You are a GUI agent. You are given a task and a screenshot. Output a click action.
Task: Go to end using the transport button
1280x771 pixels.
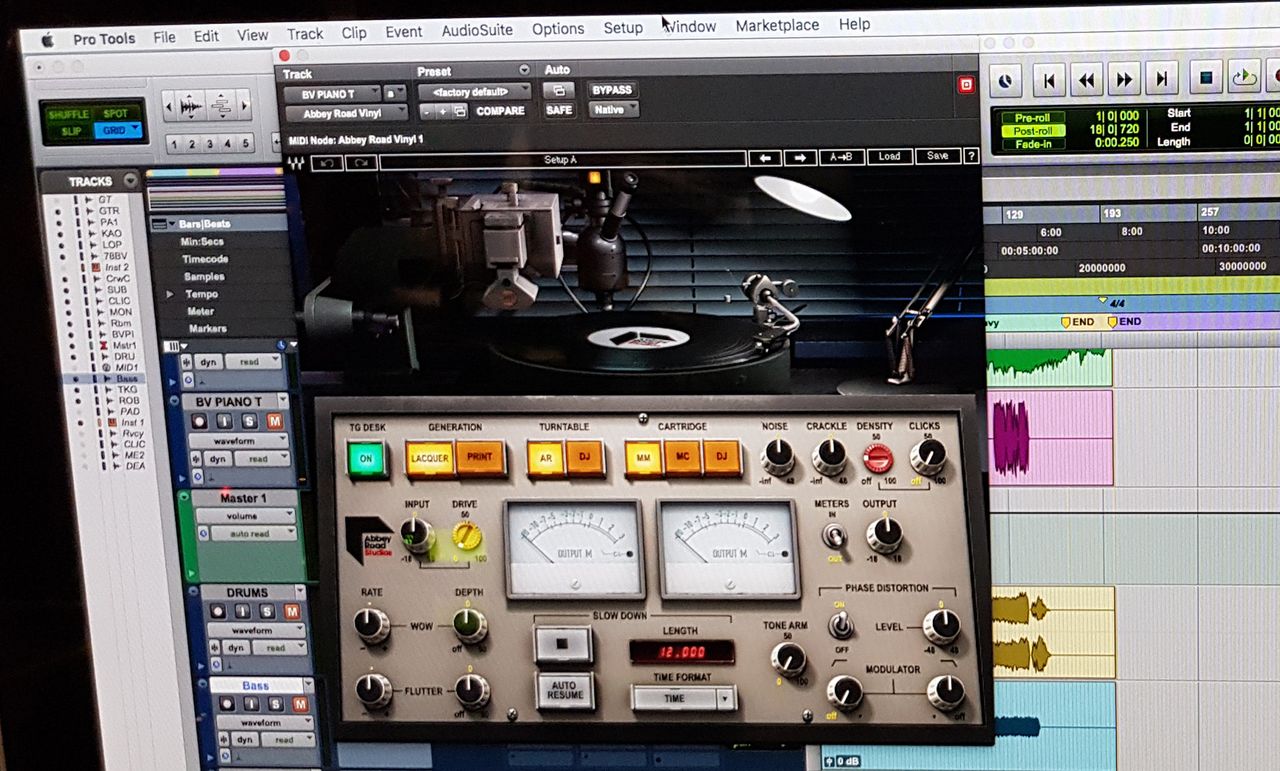point(1161,79)
